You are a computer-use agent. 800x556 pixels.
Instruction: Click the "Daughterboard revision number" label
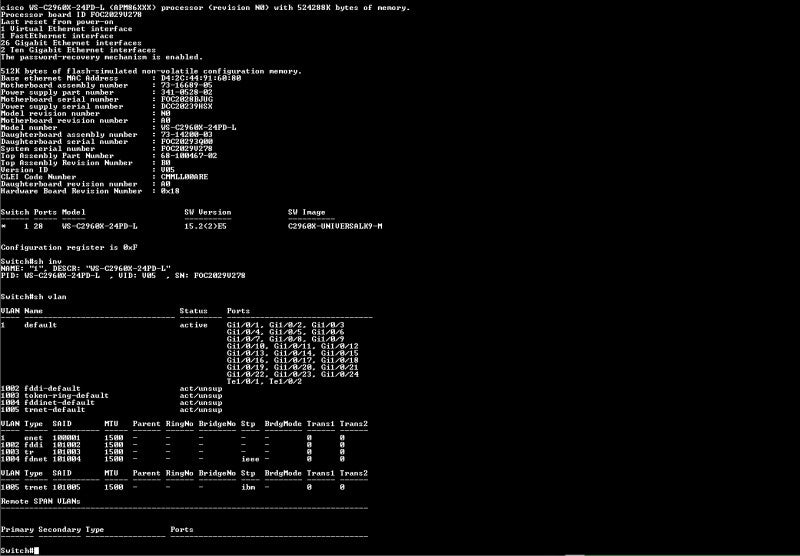click(x=69, y=184)
